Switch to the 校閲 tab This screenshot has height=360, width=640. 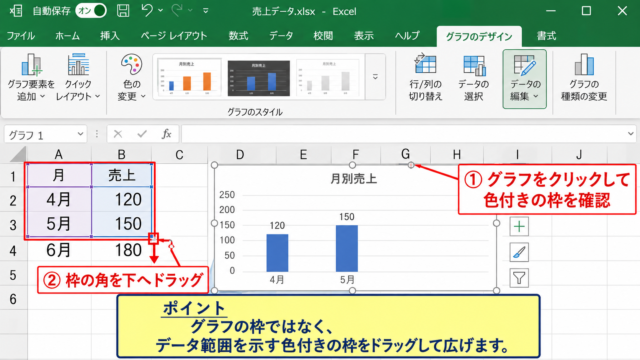click(323, 36)
